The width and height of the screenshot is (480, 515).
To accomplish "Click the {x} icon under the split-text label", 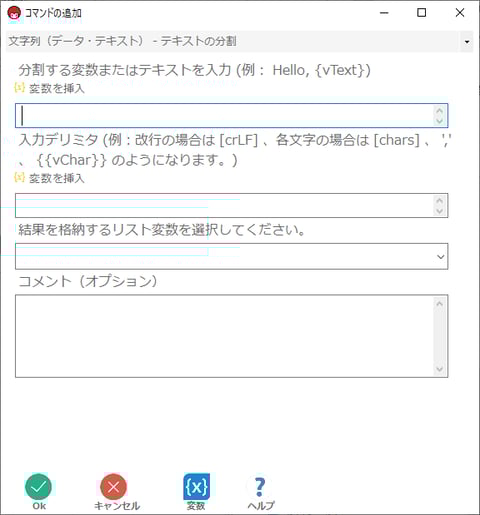I will tap(20, 88).
